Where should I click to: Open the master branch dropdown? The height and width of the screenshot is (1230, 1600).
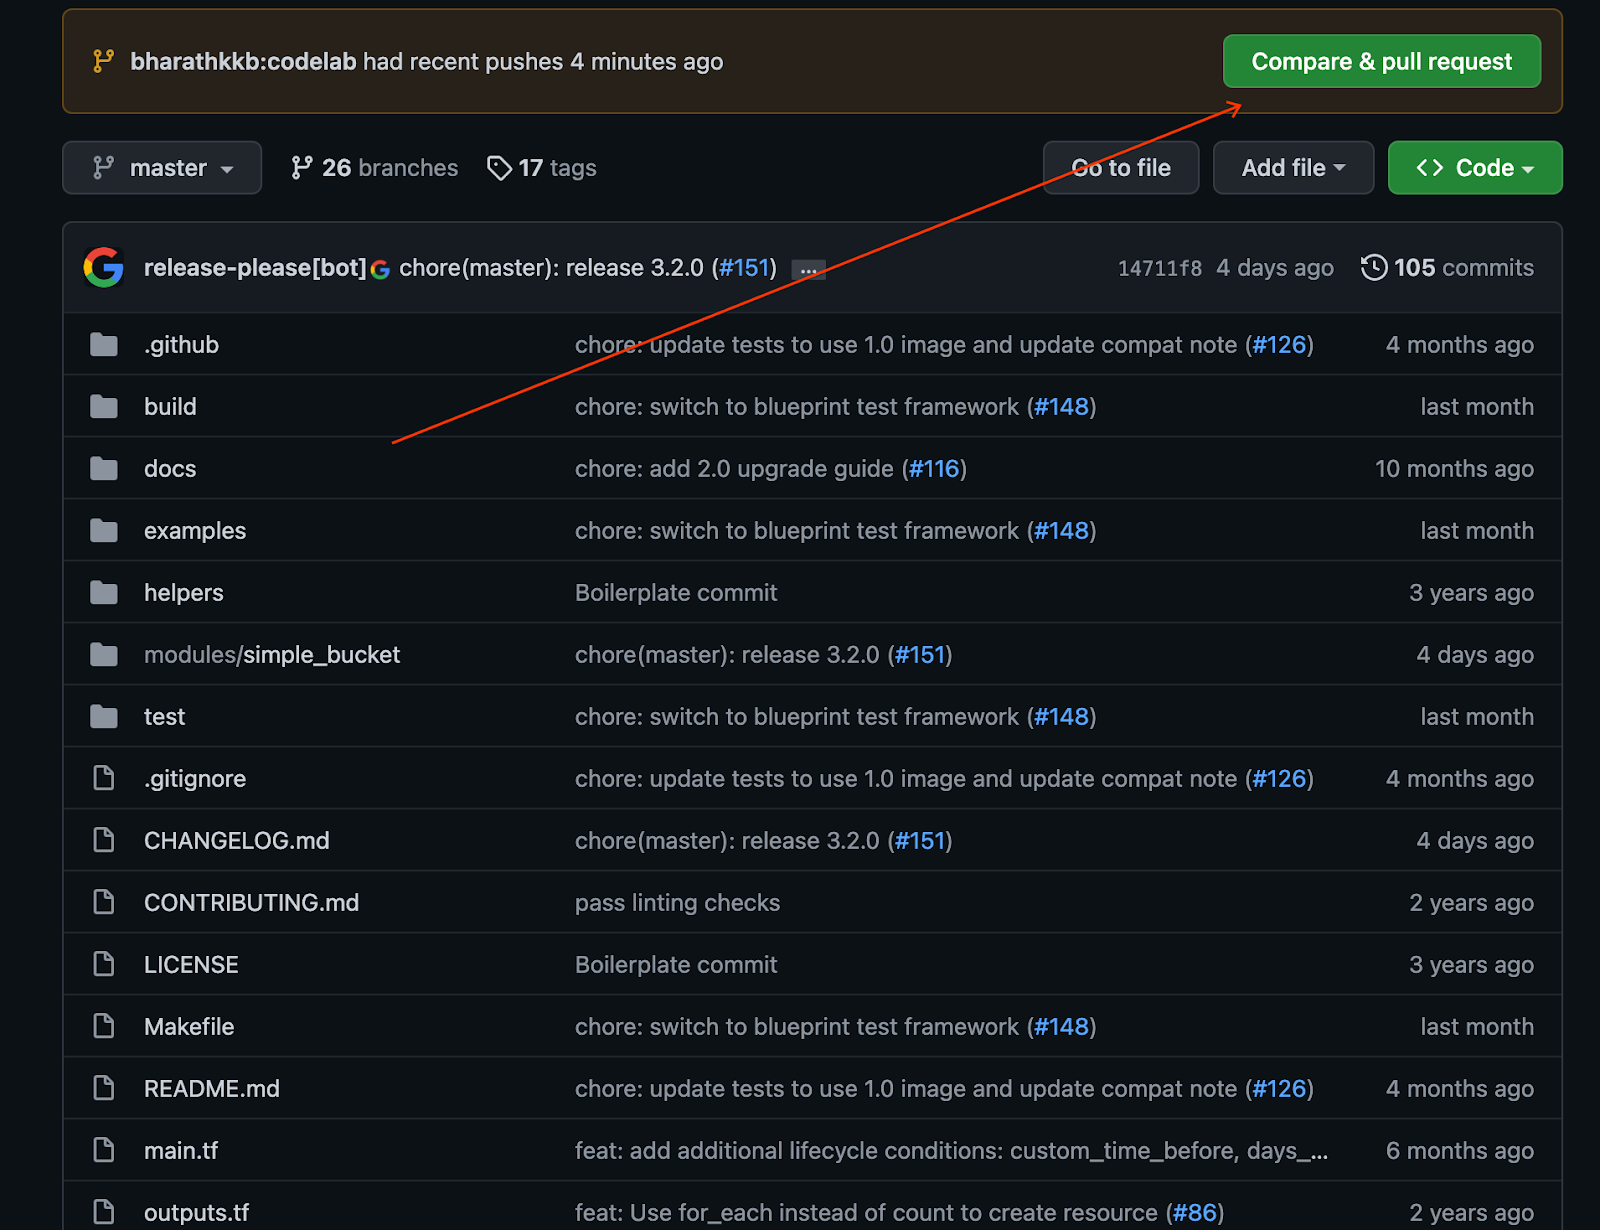pos(162,168)
